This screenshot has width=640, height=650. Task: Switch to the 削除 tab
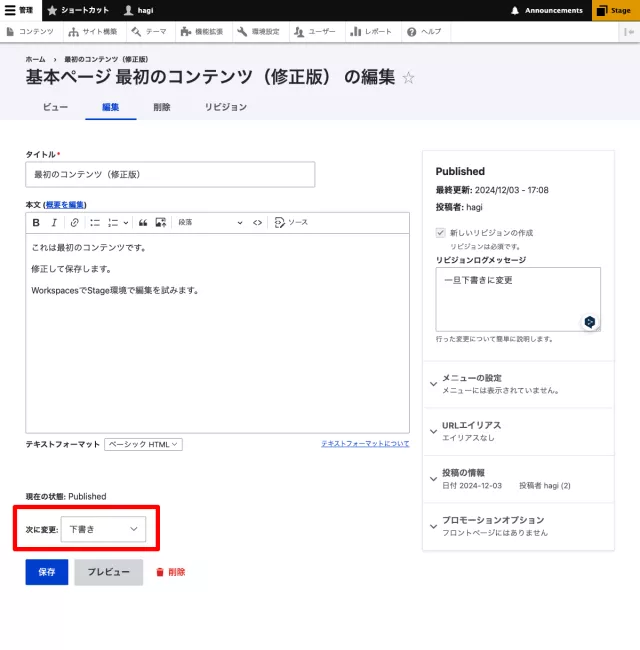(x=162, y=107)
